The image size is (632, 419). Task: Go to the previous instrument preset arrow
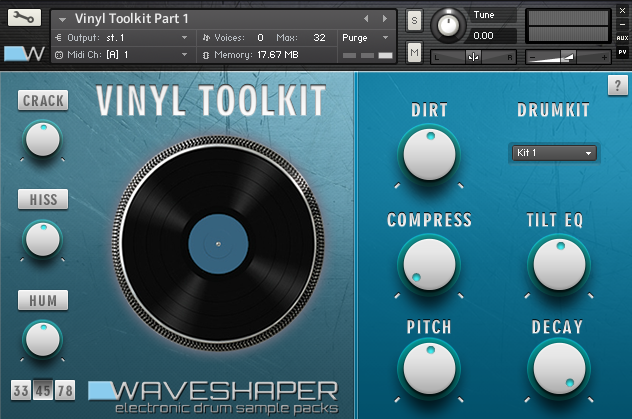point(366,19)
